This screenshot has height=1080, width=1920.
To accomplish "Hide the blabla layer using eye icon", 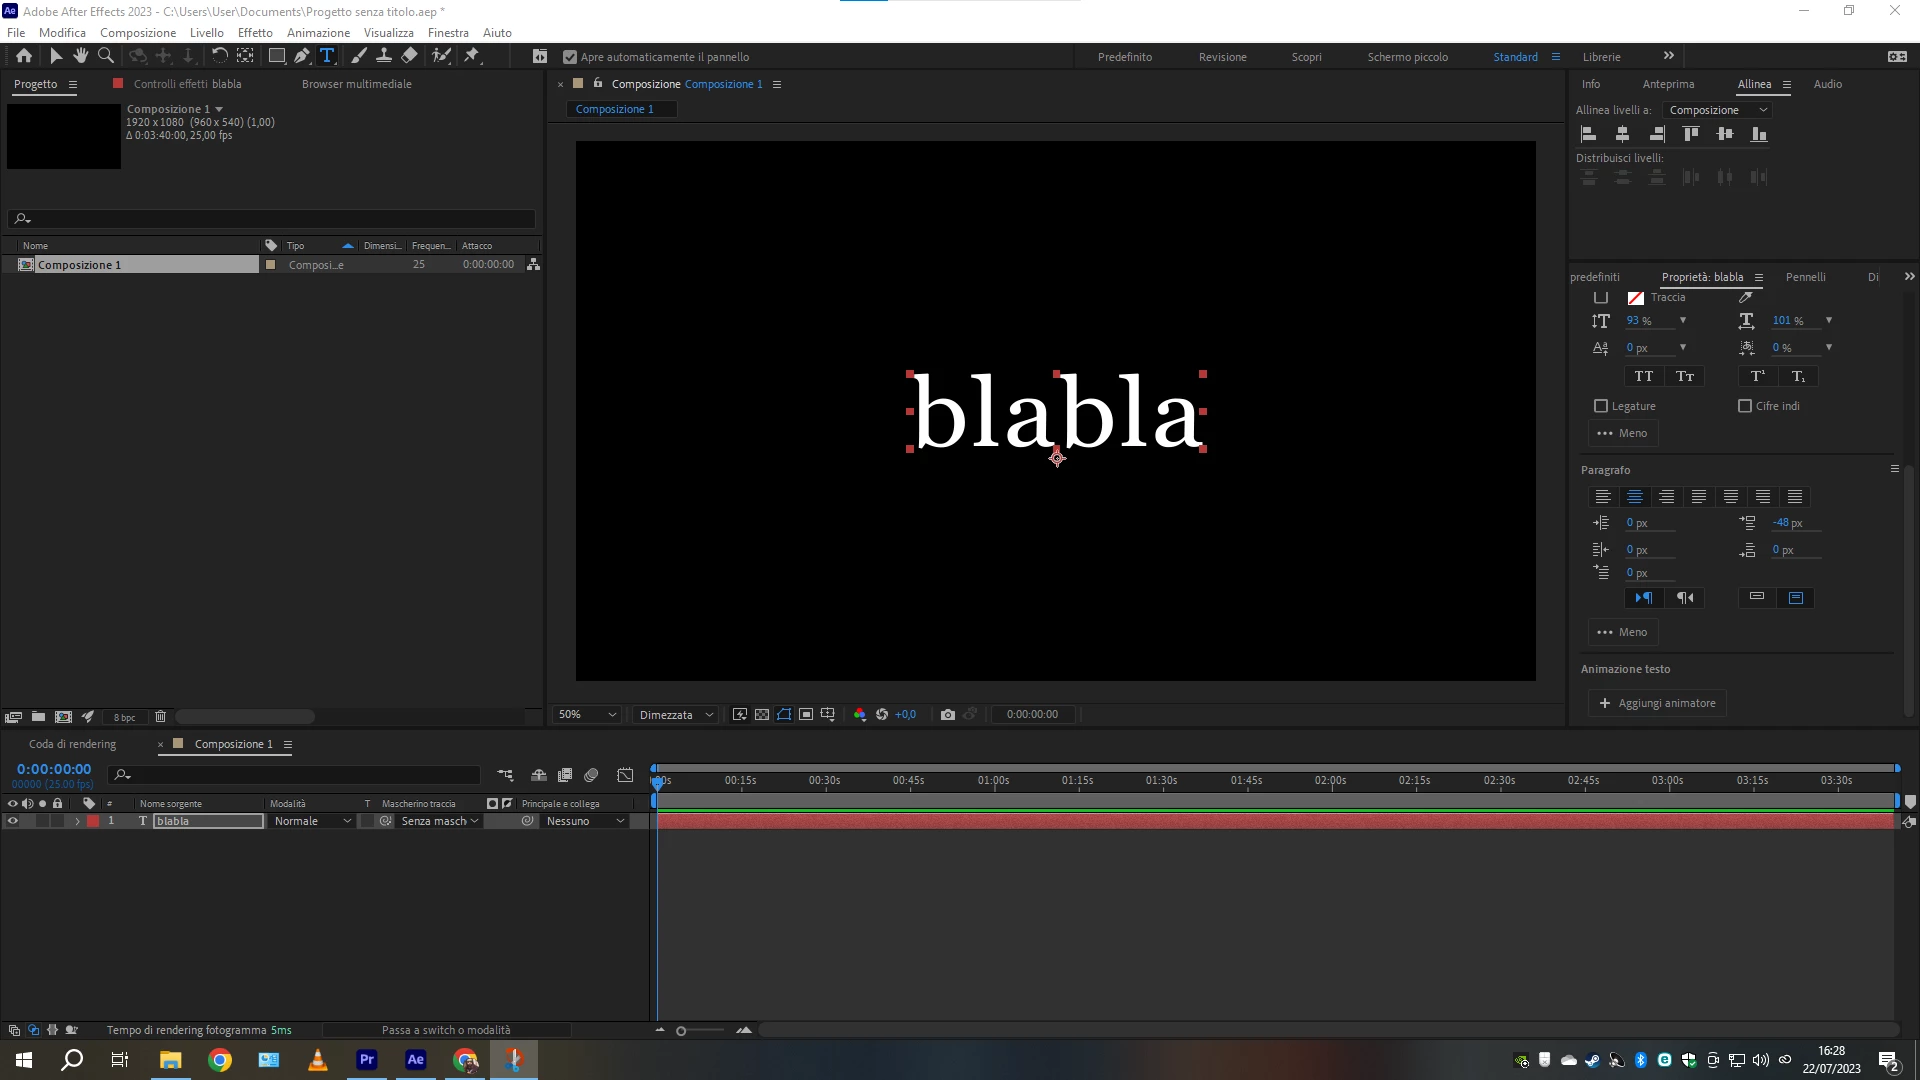I will [x=13, y=821].
